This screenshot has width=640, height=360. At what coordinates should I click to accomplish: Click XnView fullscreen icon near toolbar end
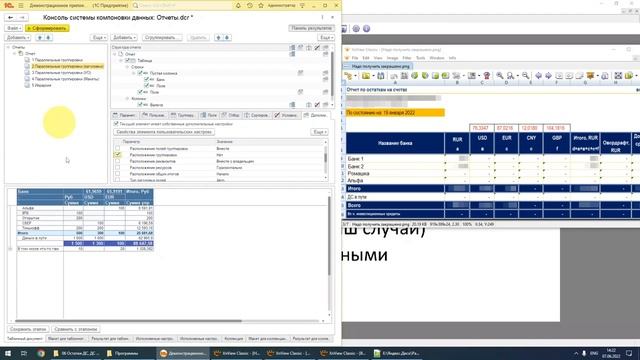[618, 76]
